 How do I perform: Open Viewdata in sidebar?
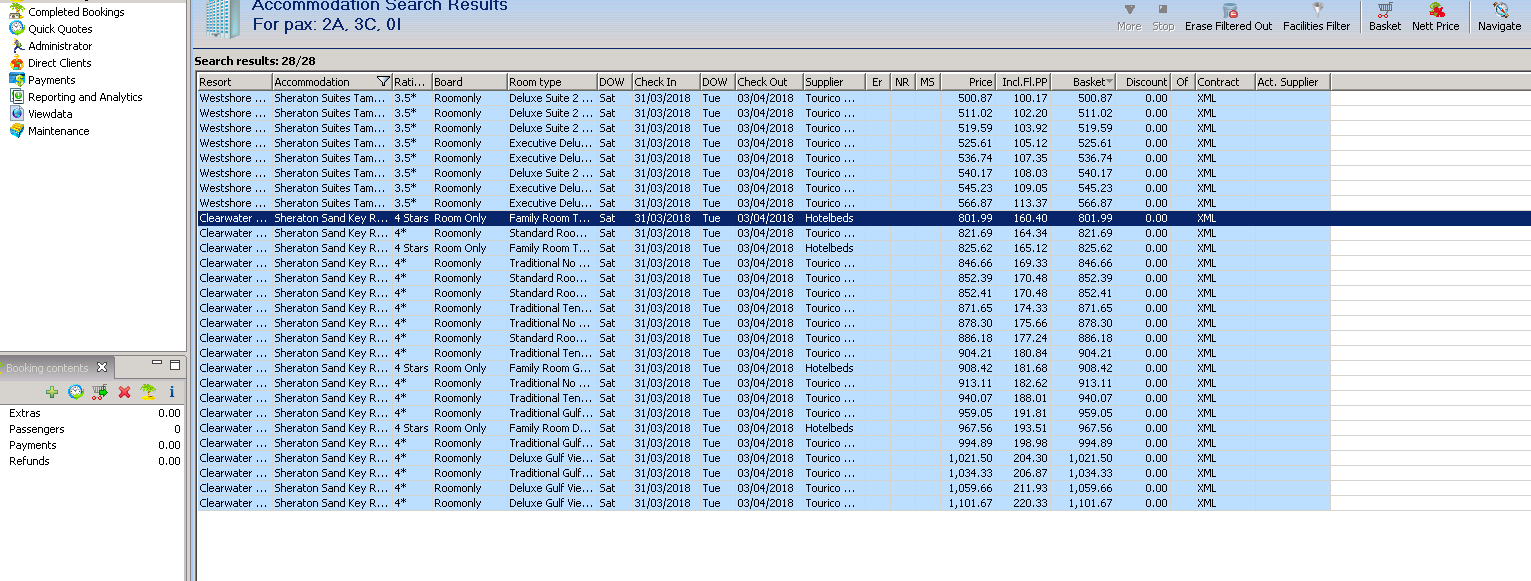pyautogui.click(x=50, y=114)
